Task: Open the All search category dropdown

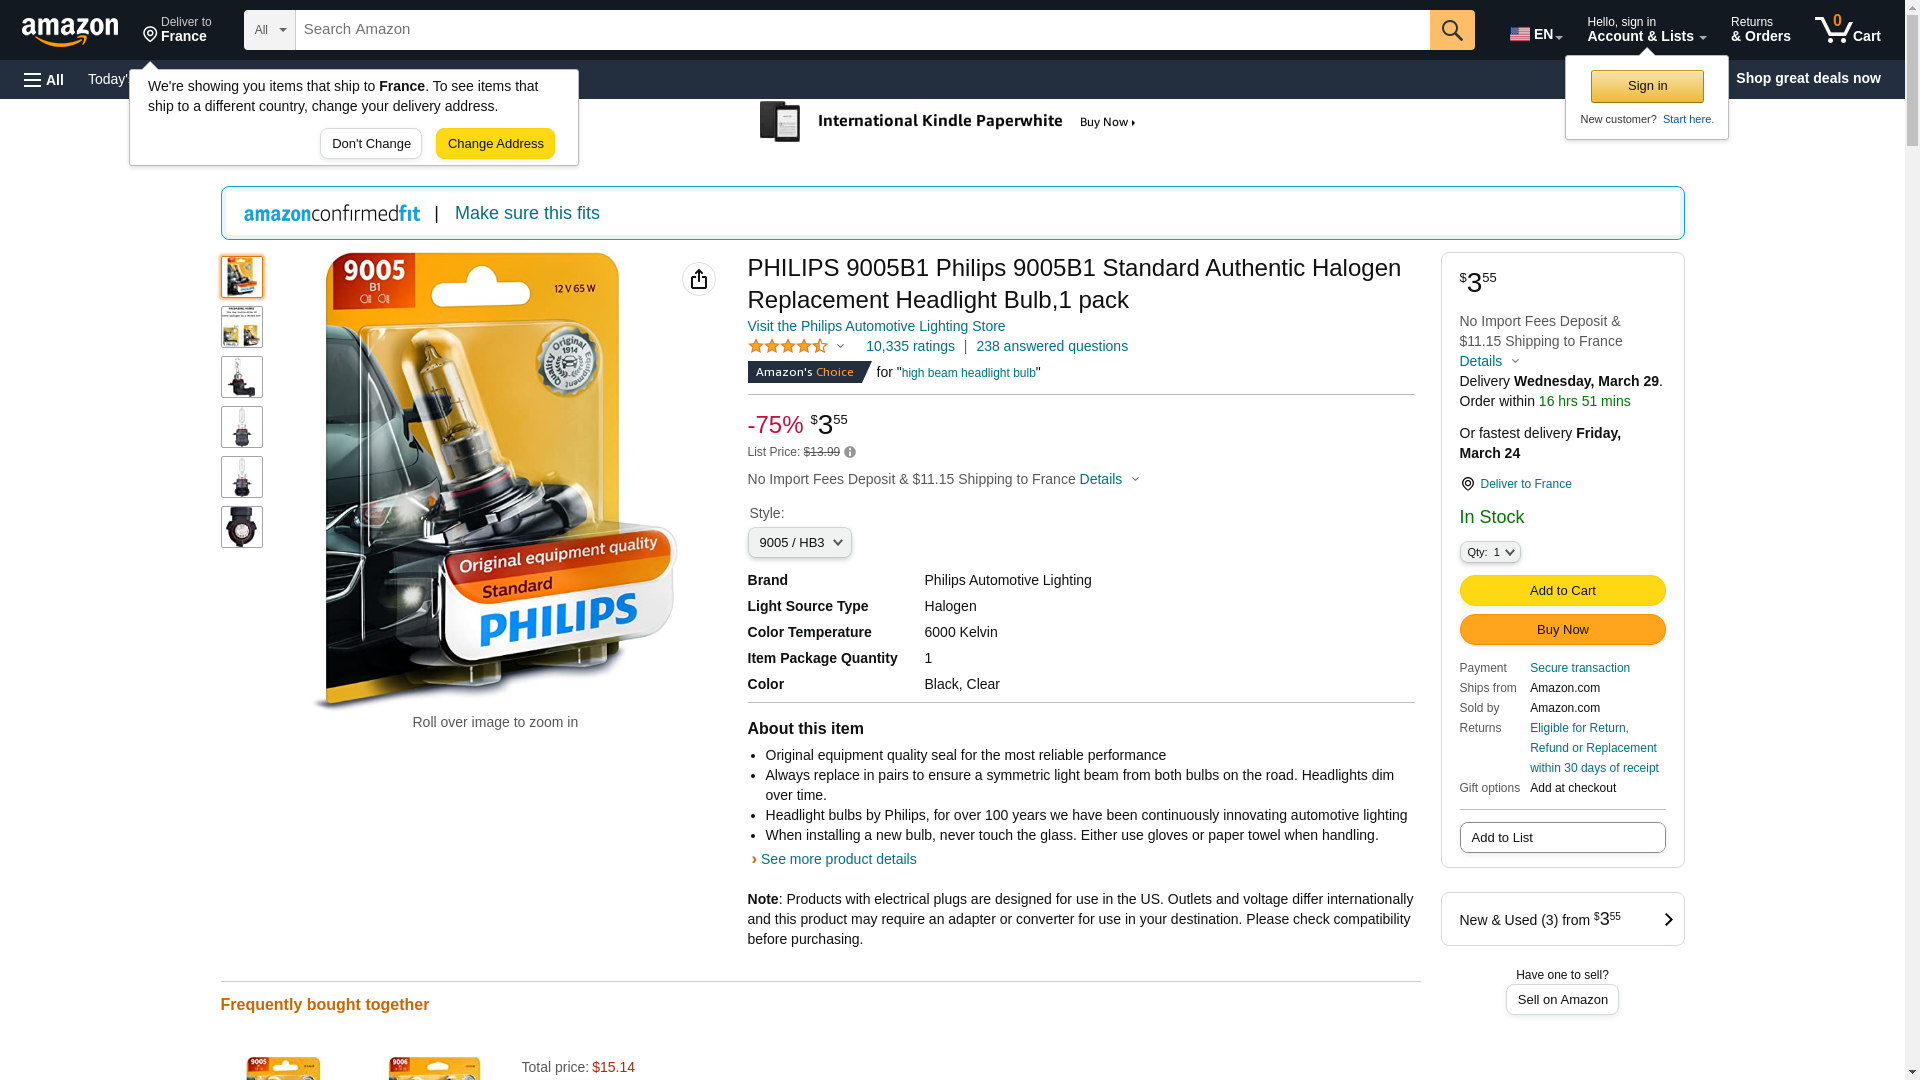Action: point(269,30)
